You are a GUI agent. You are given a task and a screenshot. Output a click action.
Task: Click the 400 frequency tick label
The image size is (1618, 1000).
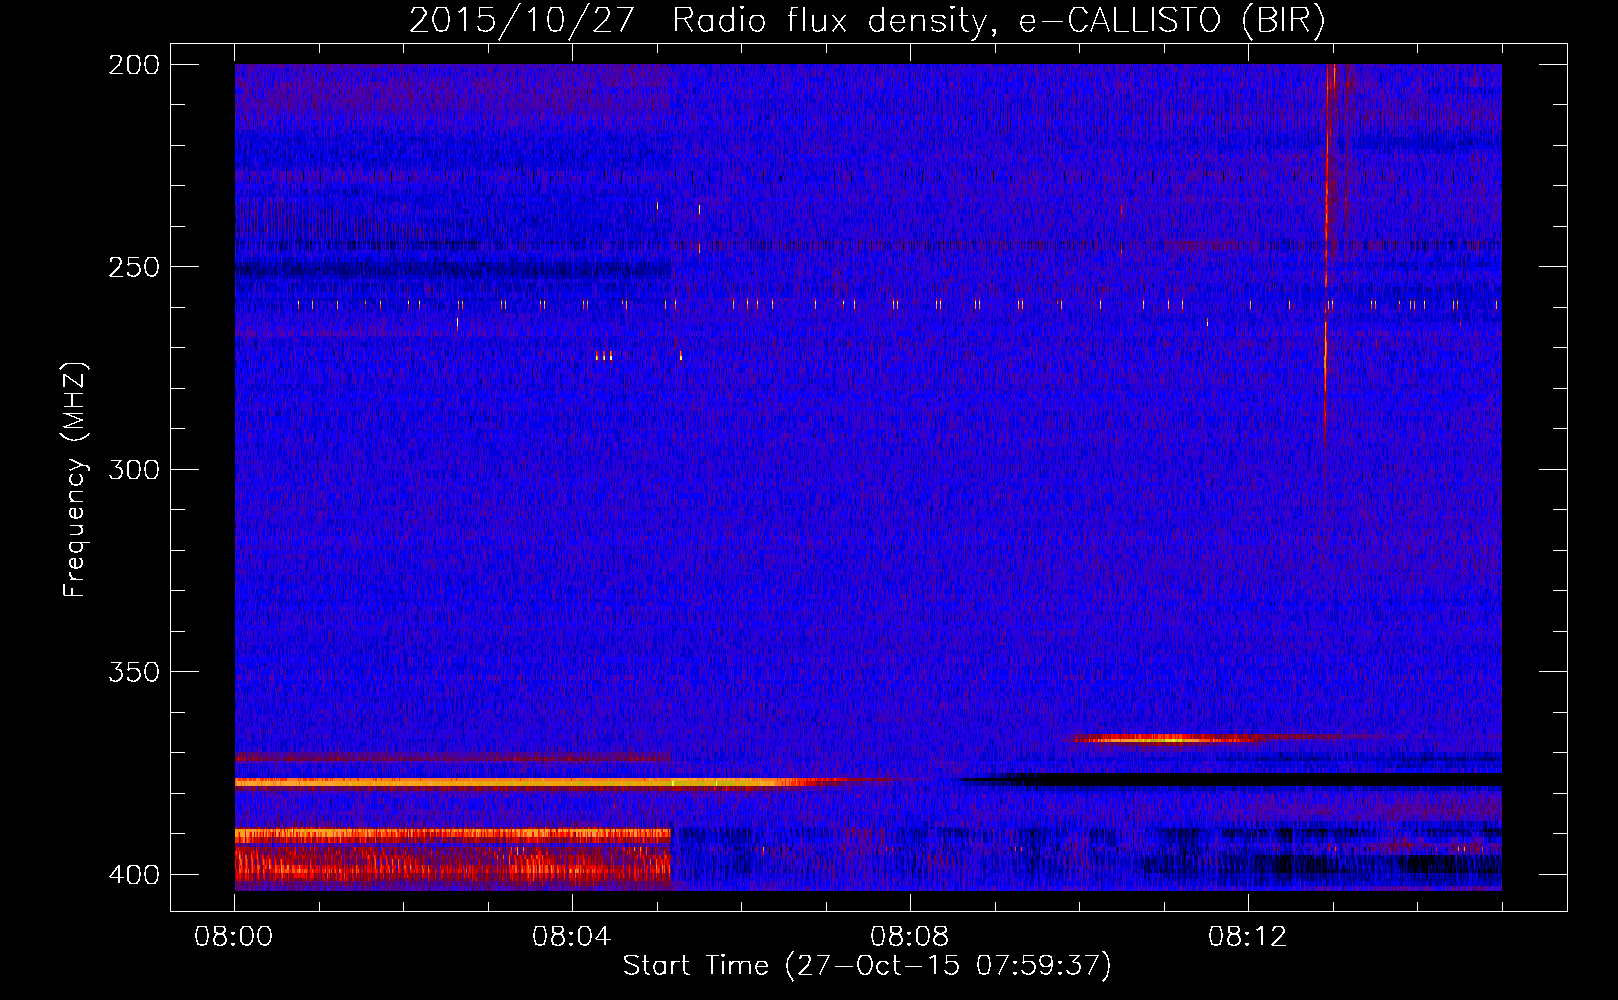(133, 874)
